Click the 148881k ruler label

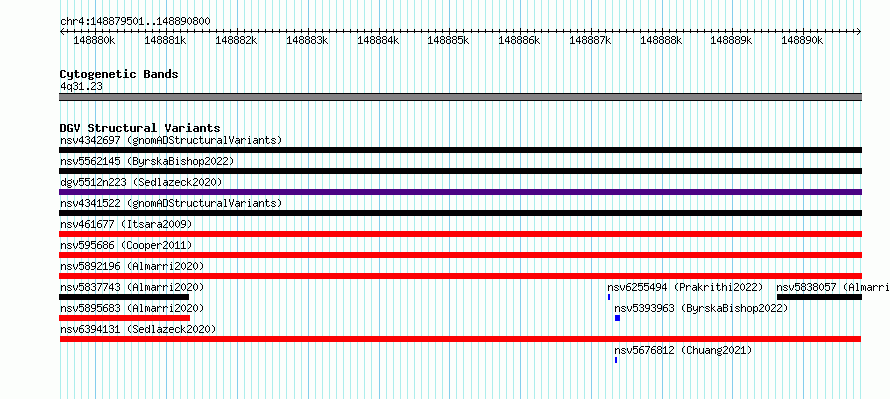coord(166,40)
